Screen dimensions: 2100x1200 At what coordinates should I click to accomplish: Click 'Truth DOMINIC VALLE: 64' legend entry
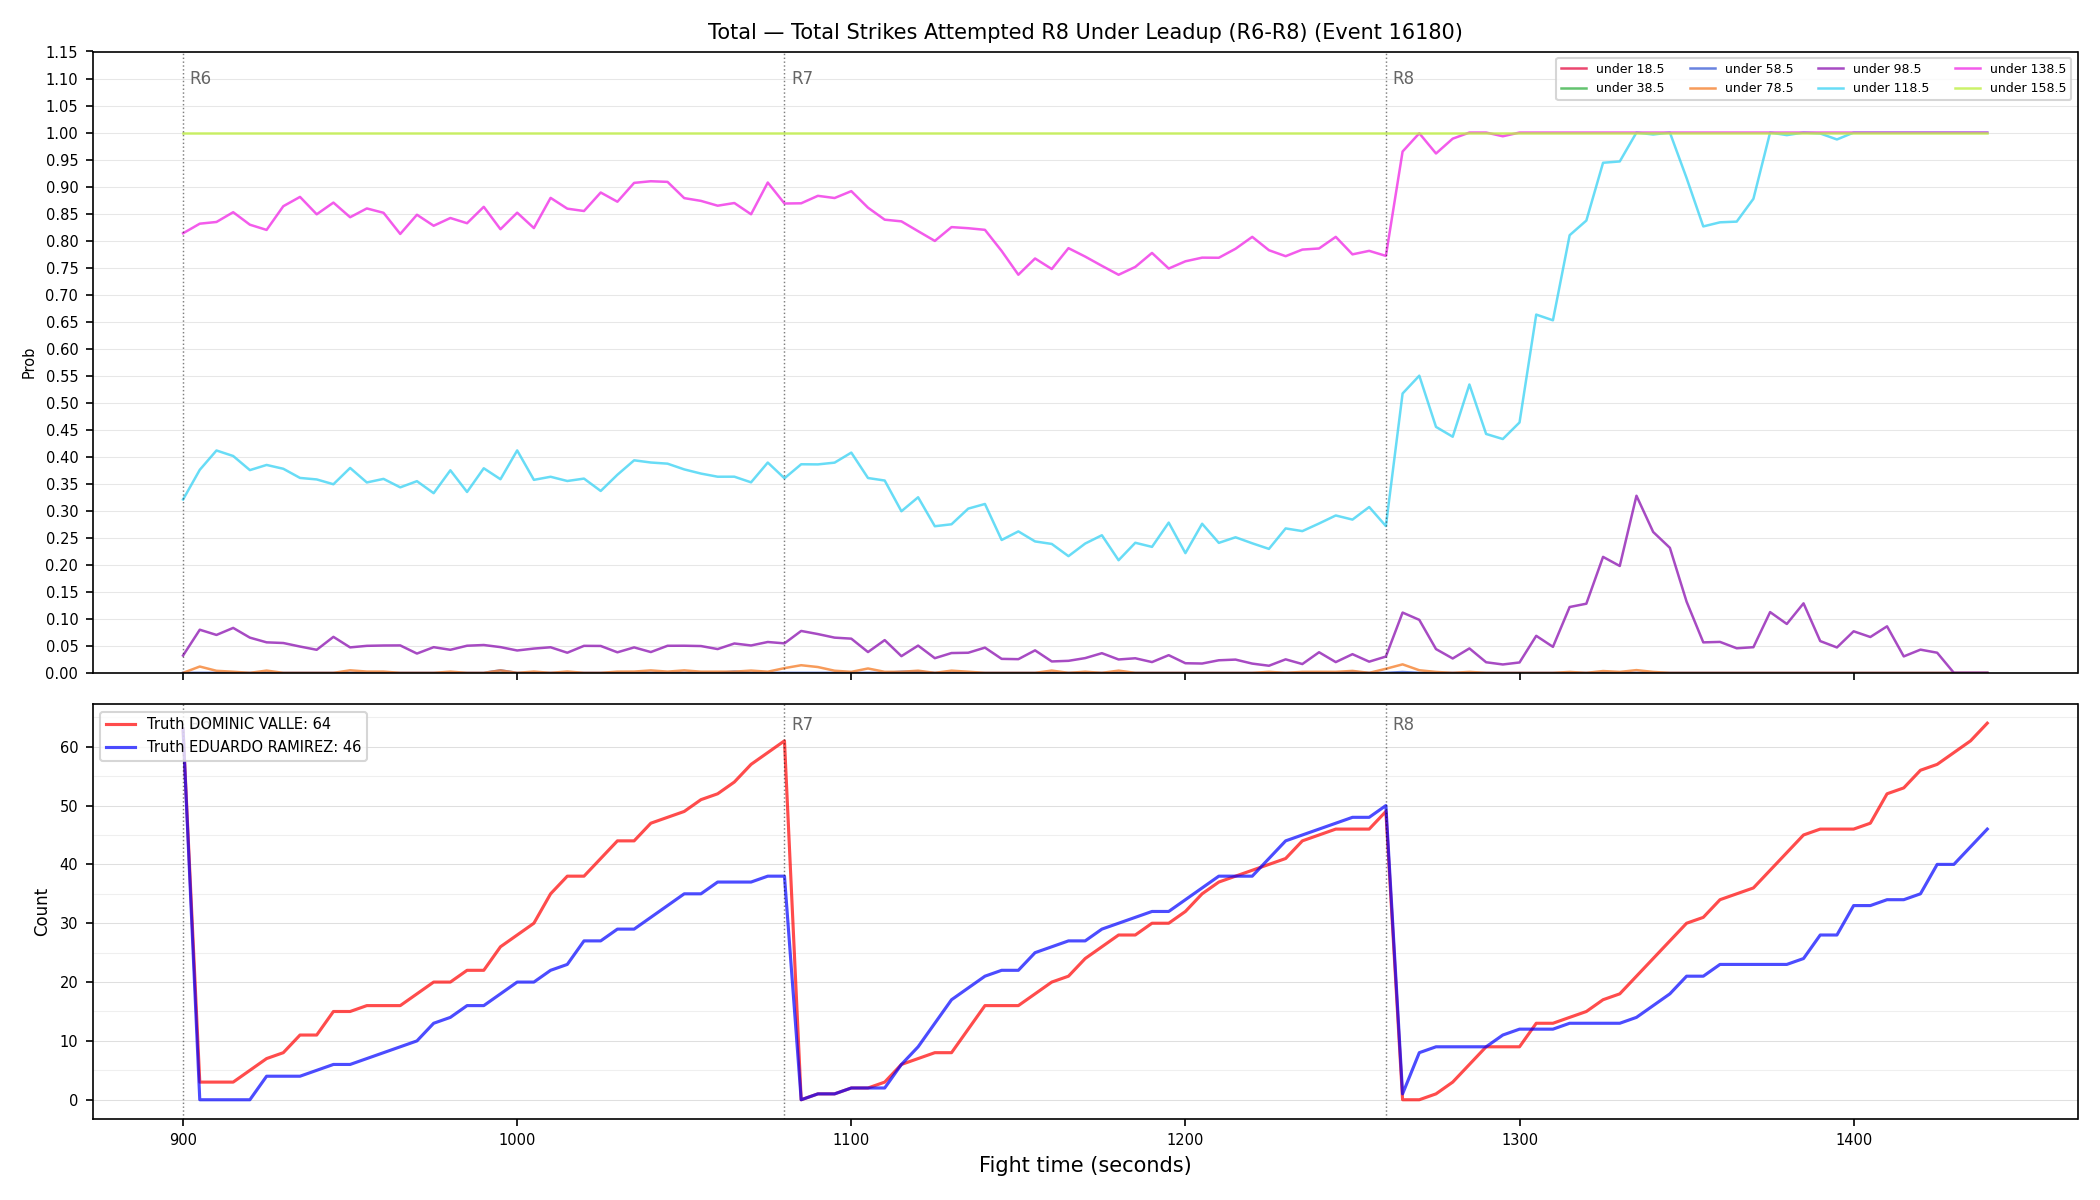tap(218, 724)
